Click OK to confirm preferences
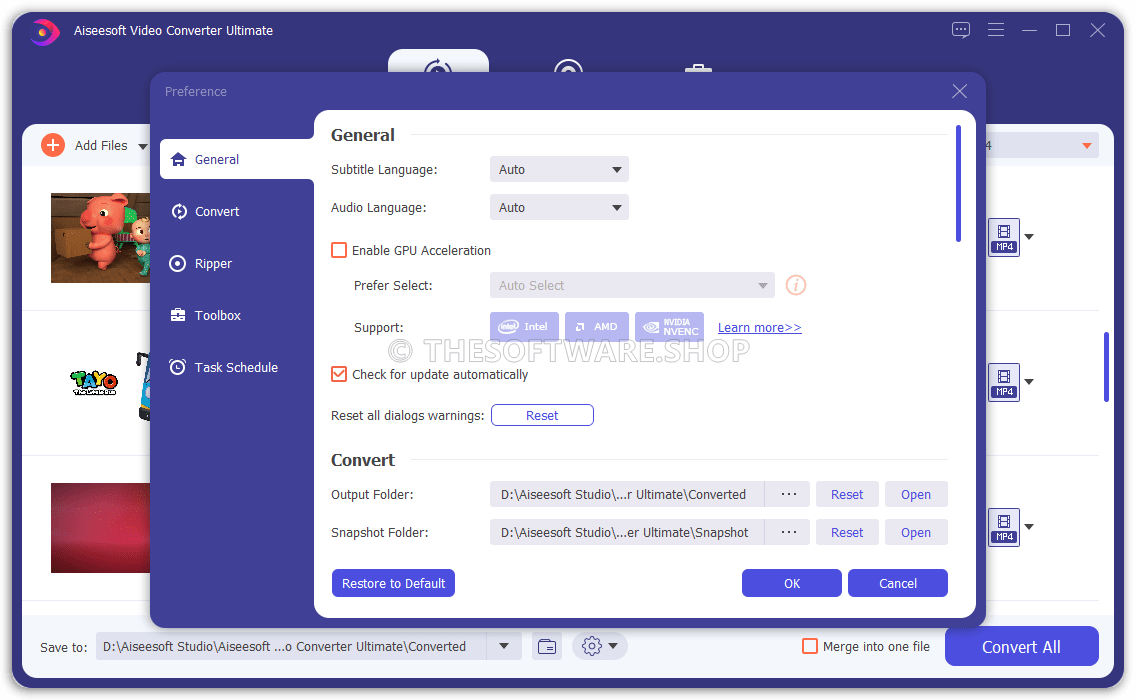 point(792,583)
